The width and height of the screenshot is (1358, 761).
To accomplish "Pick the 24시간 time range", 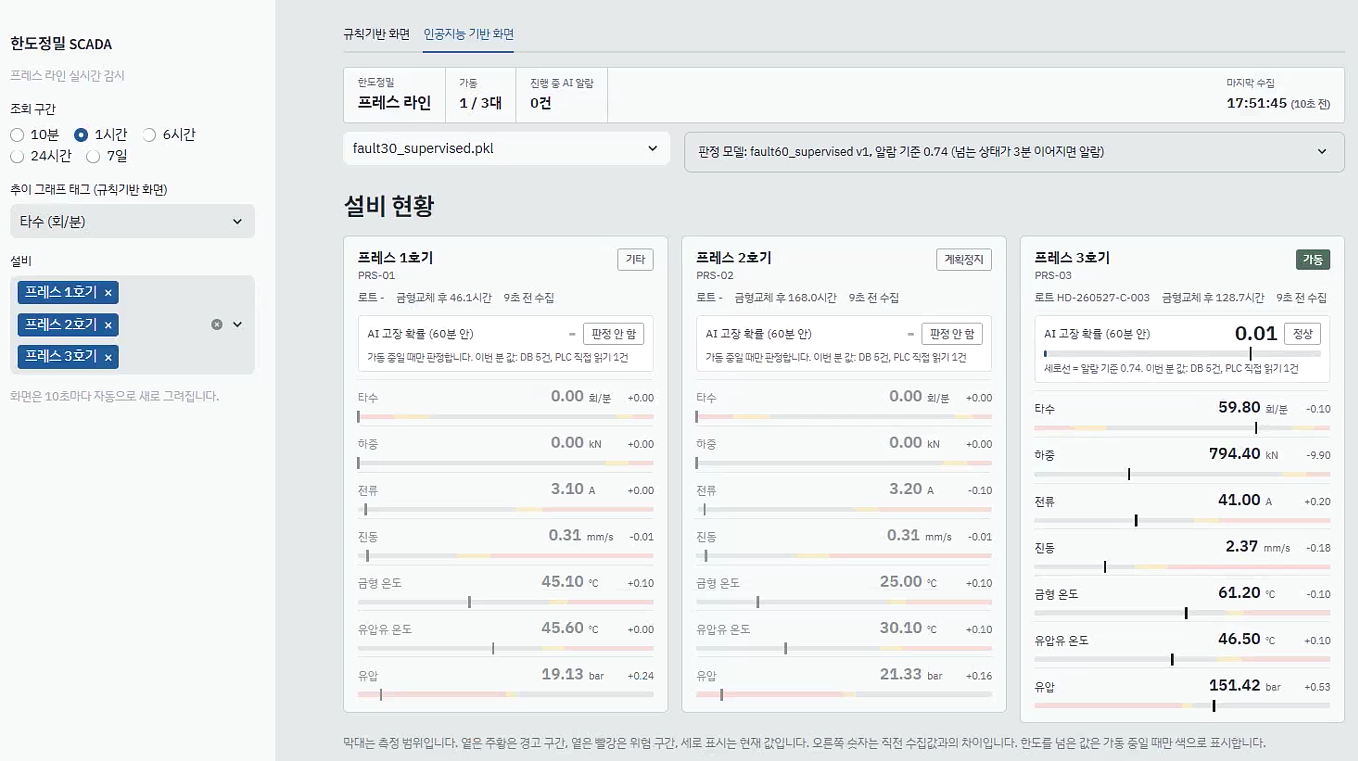I will 41,156.
